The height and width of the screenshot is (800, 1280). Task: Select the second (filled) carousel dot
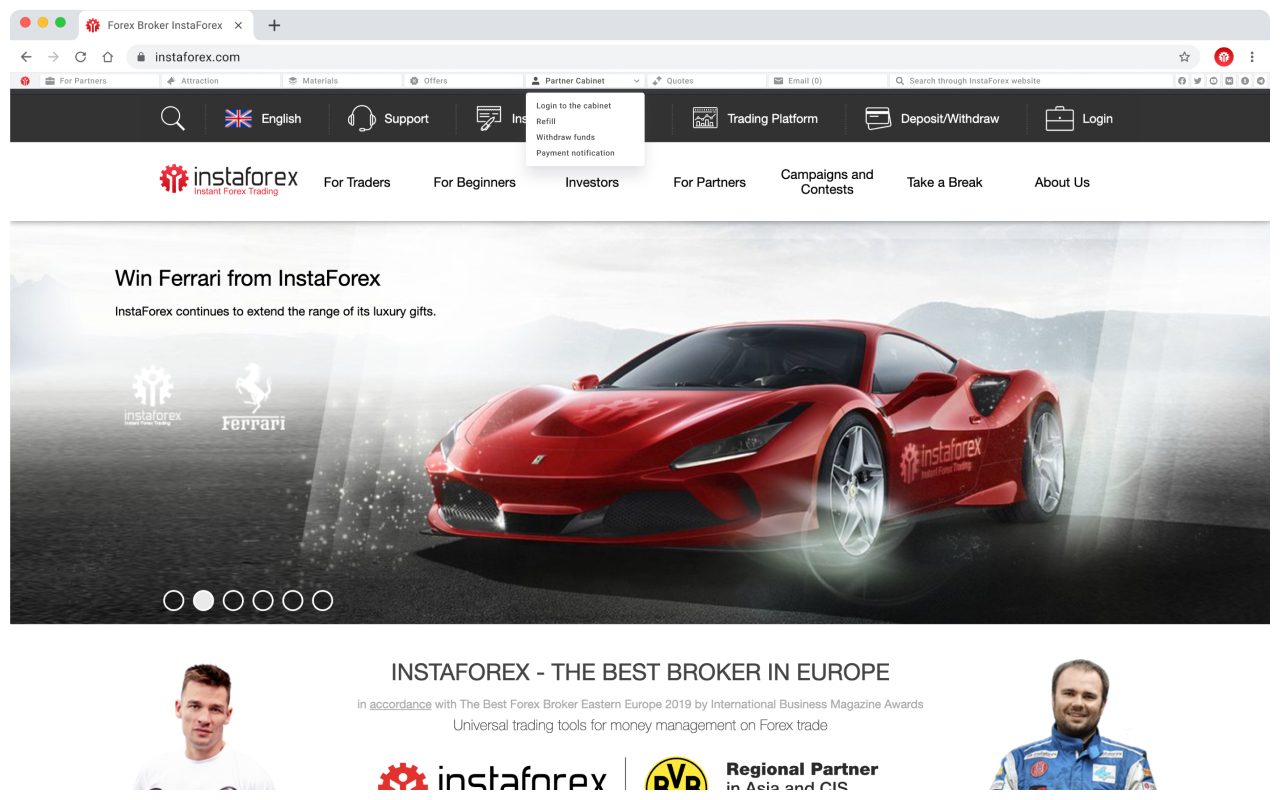[x=203, y=600]
